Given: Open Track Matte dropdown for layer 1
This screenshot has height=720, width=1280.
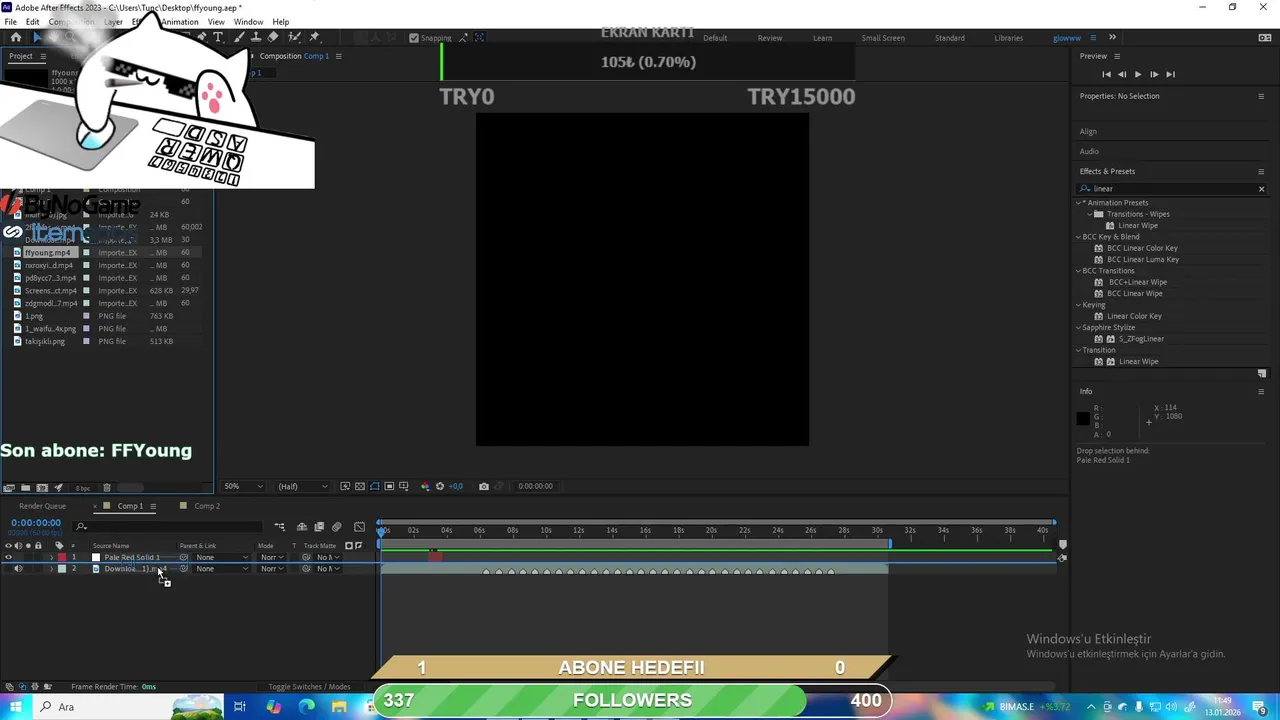Looking at the screenshot, I should click(x=328, y=557).
